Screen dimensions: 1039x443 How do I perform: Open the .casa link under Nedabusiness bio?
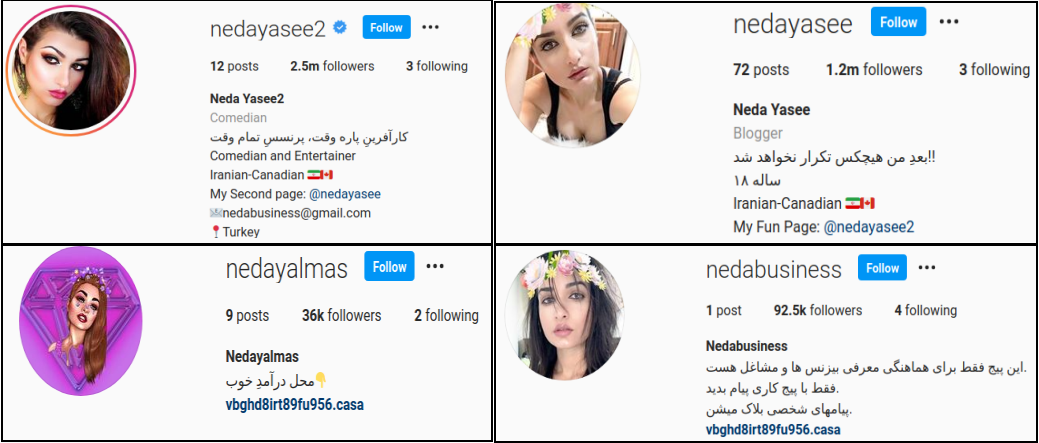click(x=775, y=429)
